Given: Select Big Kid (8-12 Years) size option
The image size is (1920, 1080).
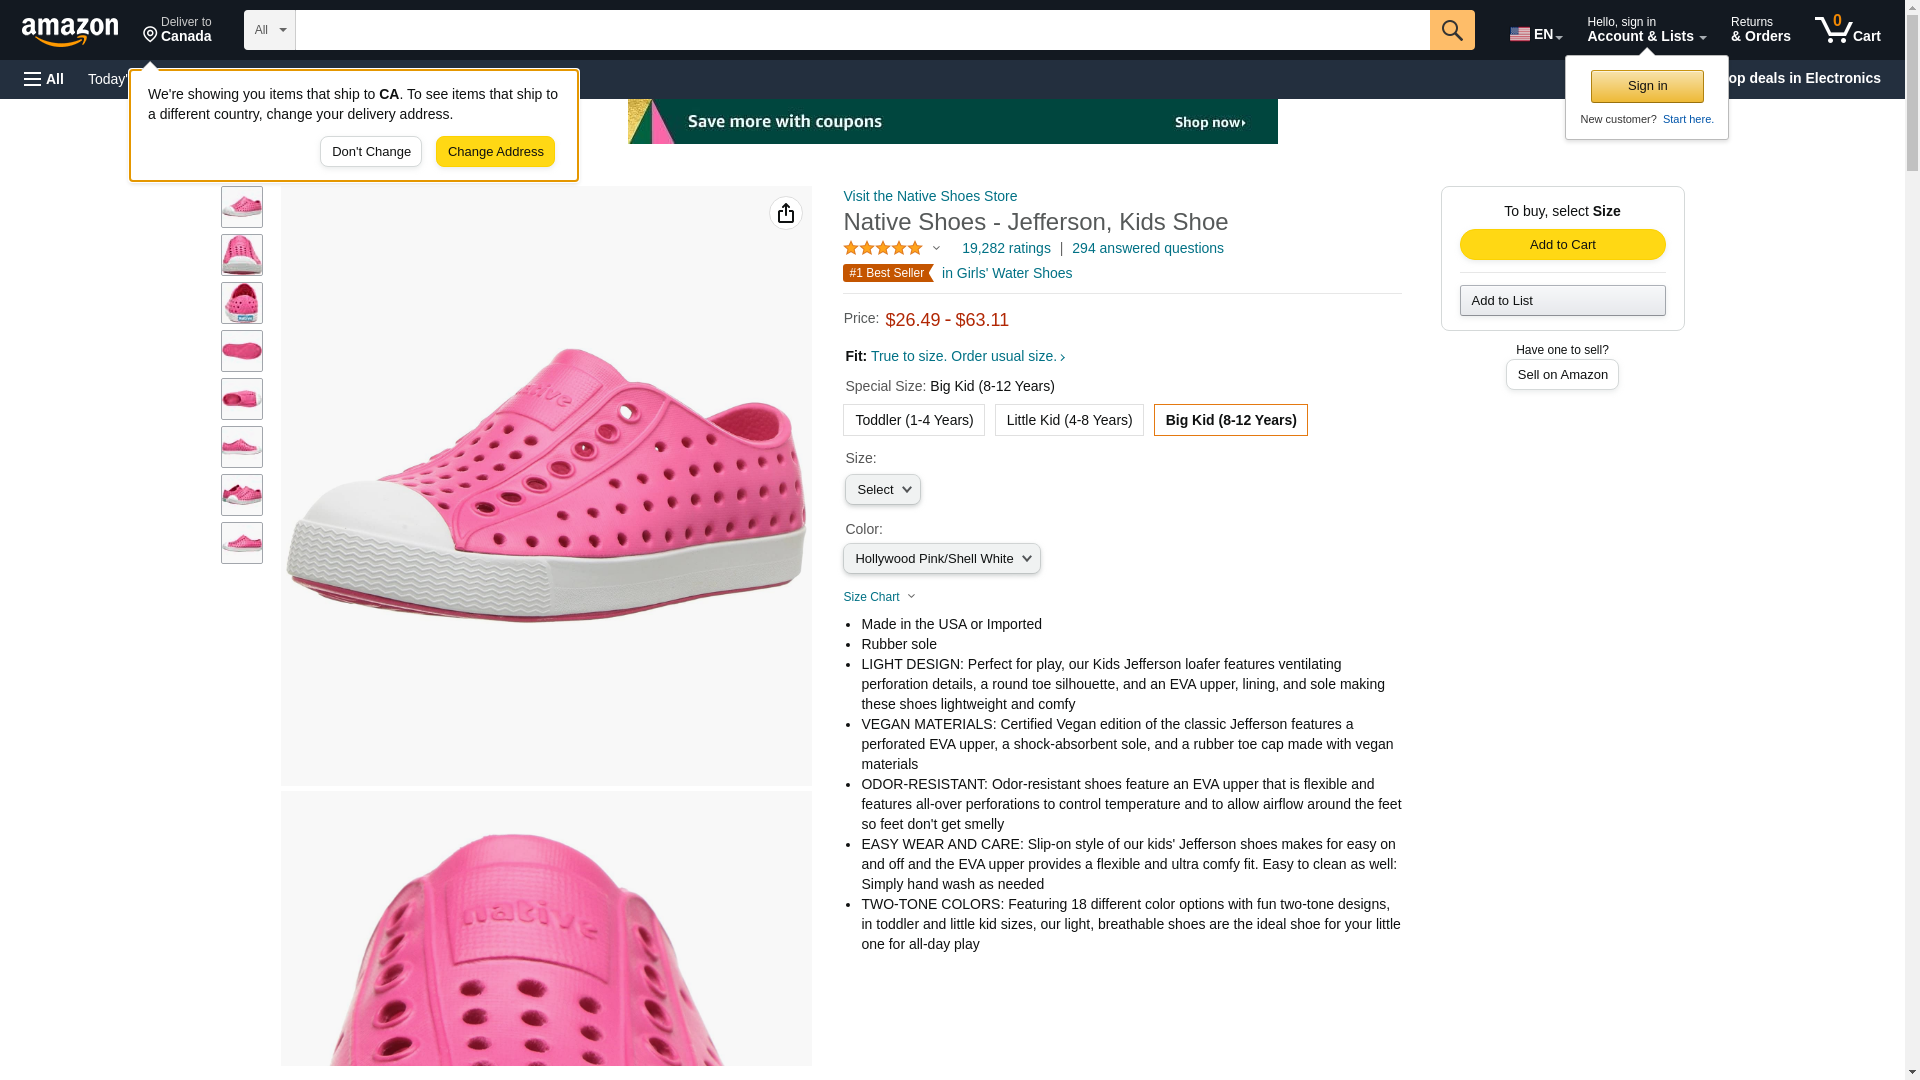Looking at the screenshot, I should pos(1230,420).
